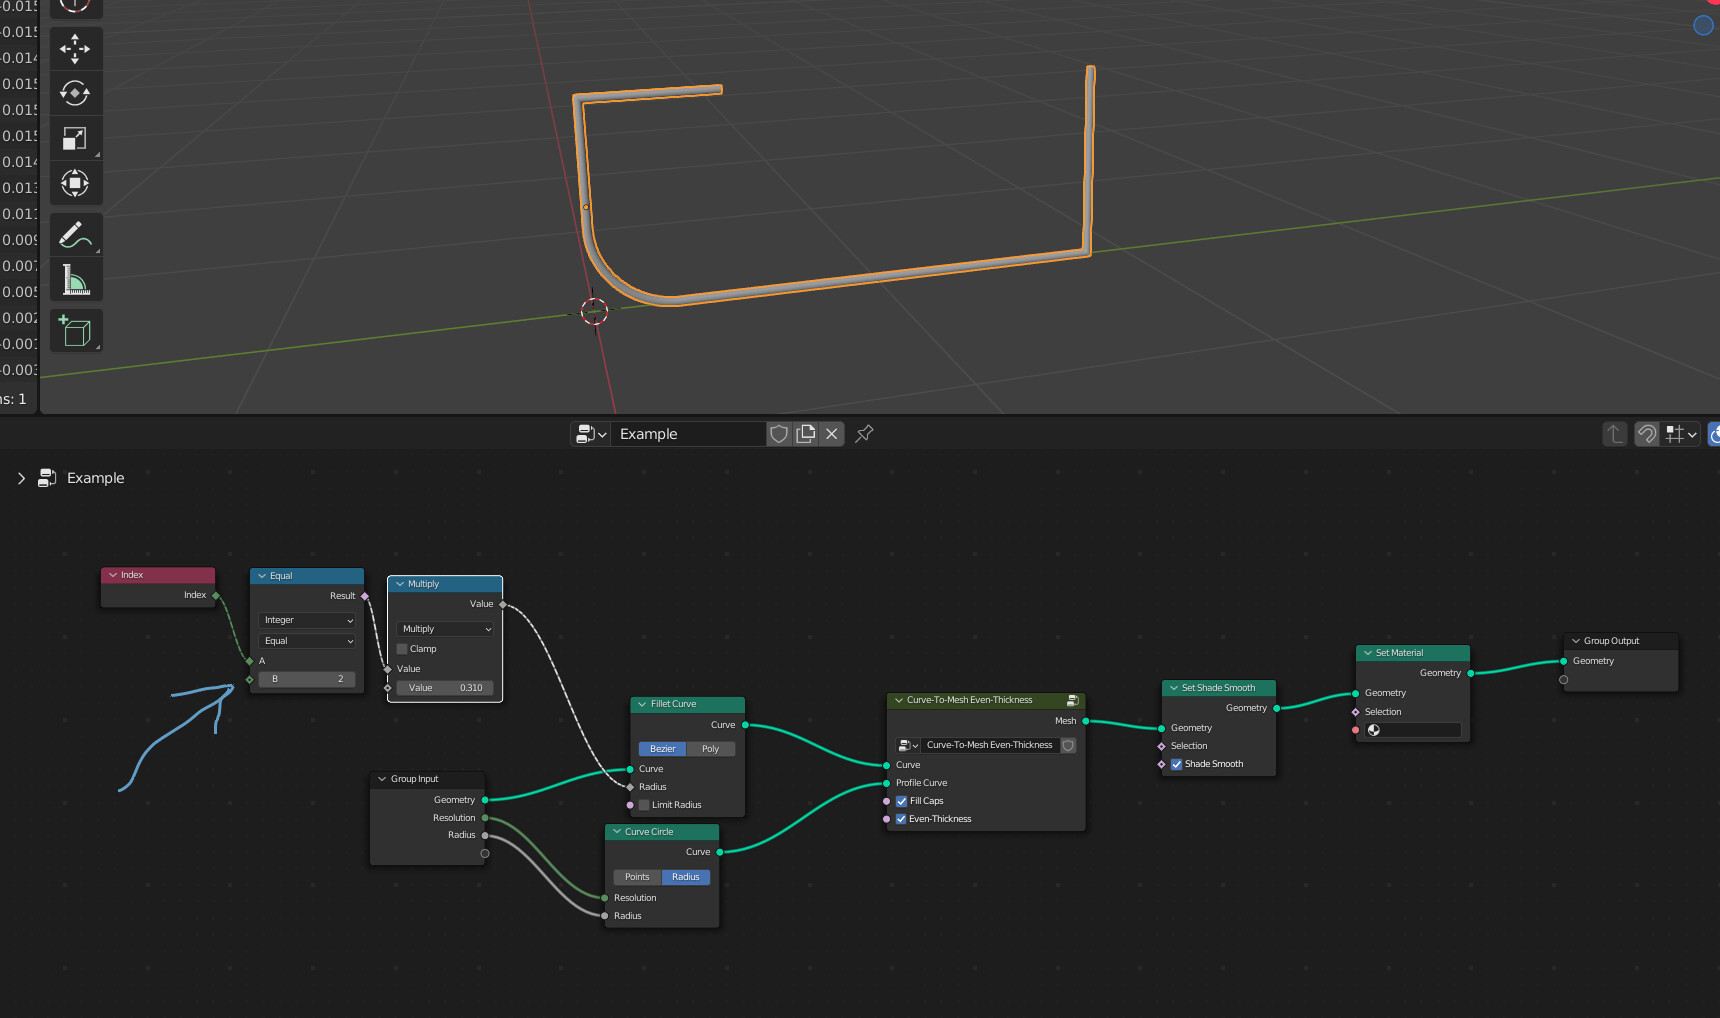Select Radius mode in Curve Circle node

[686, 877]
